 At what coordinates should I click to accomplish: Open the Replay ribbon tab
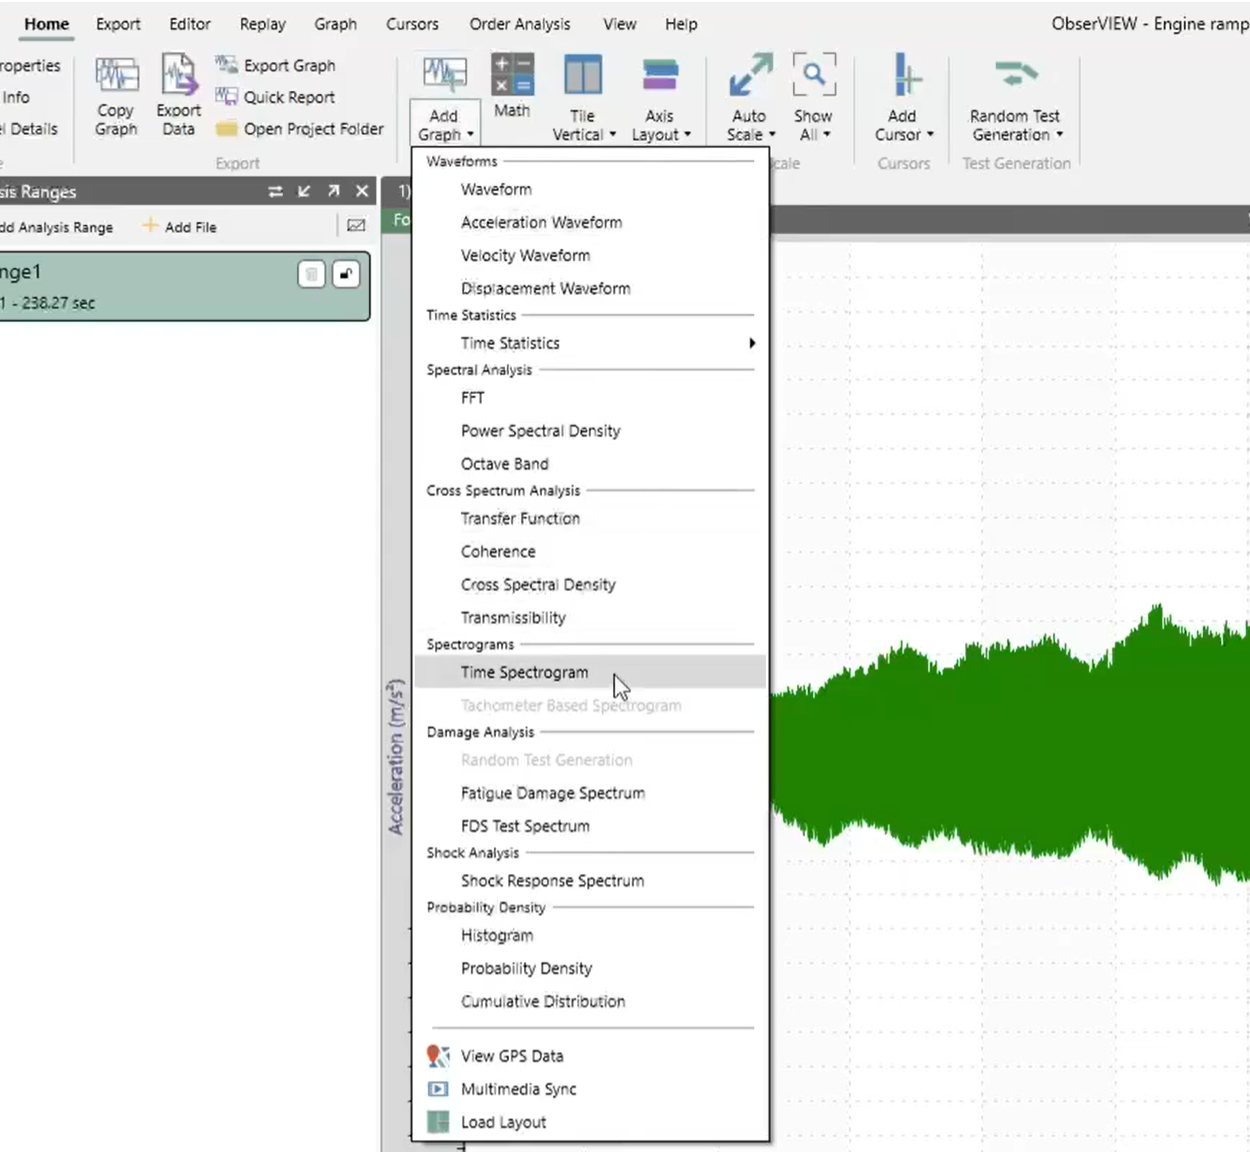[x=262, y=24]
